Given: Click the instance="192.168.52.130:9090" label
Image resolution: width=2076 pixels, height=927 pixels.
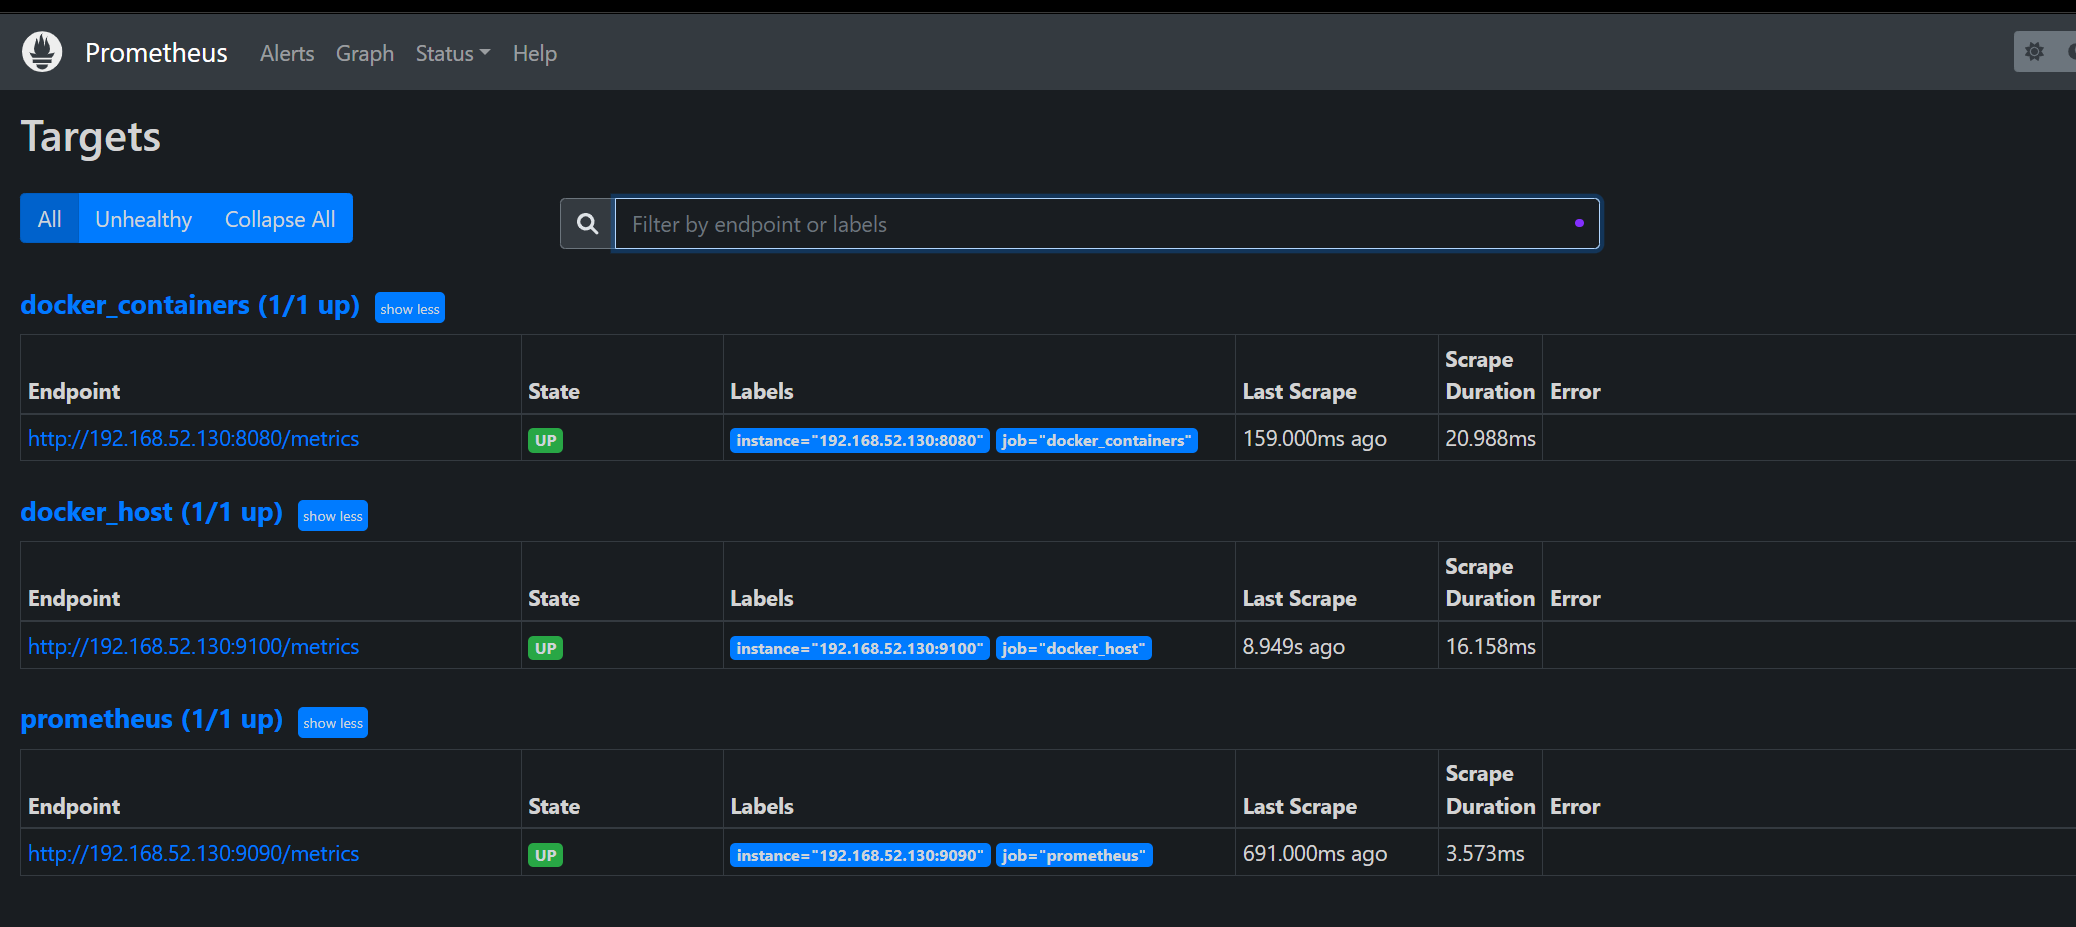Looking at the screenshot, I should 860,855.
